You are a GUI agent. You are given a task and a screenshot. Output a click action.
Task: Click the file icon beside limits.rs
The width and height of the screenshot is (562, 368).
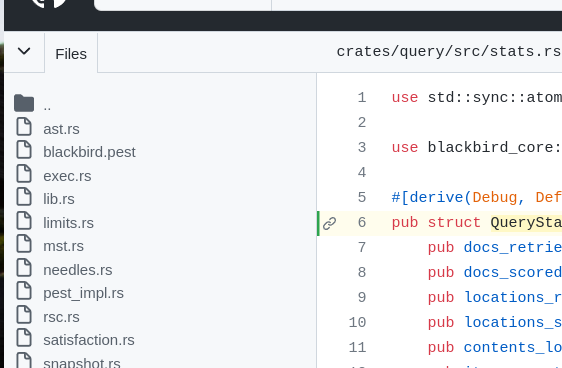tap(24, 220)
